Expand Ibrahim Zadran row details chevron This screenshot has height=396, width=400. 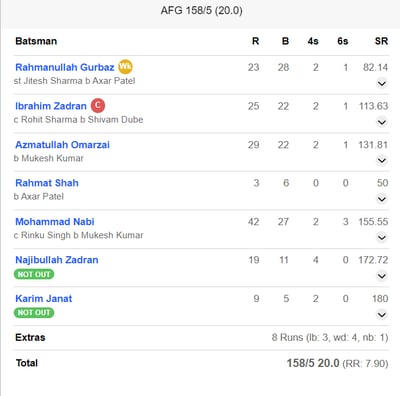click(x=382, y=122)
